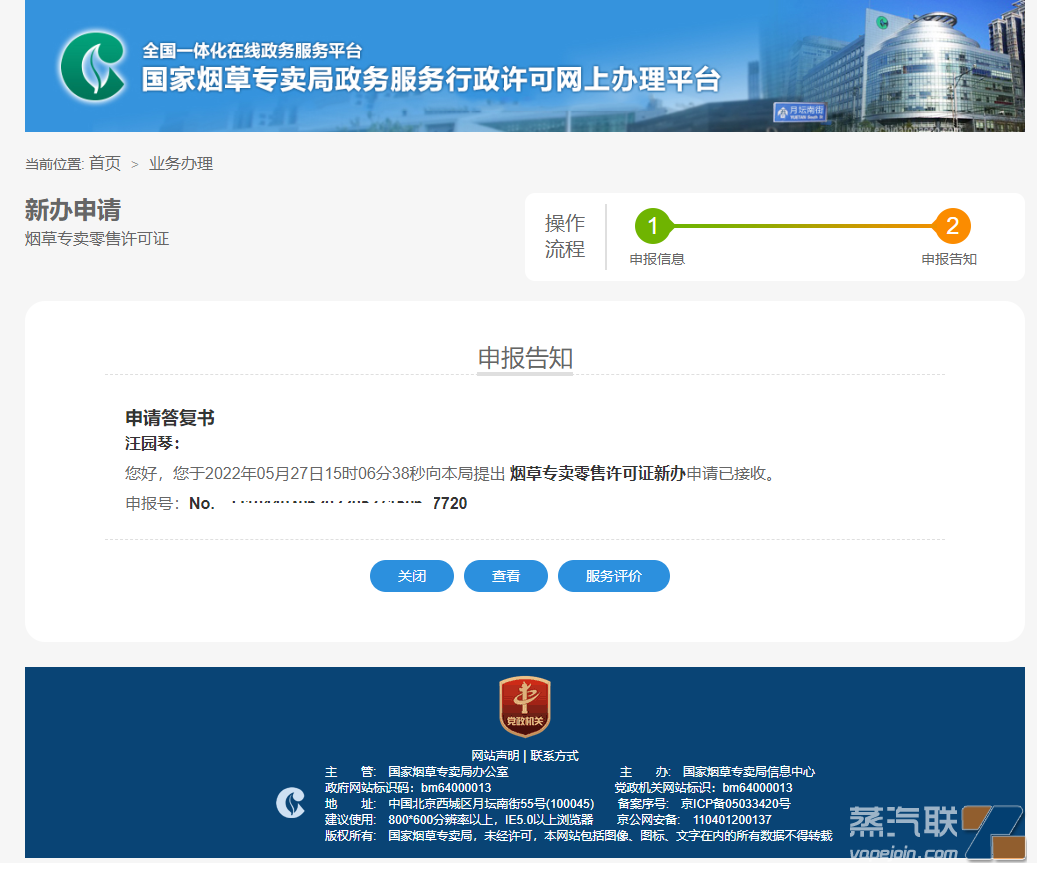Click the green leaf logo in the header

[90, 65]
